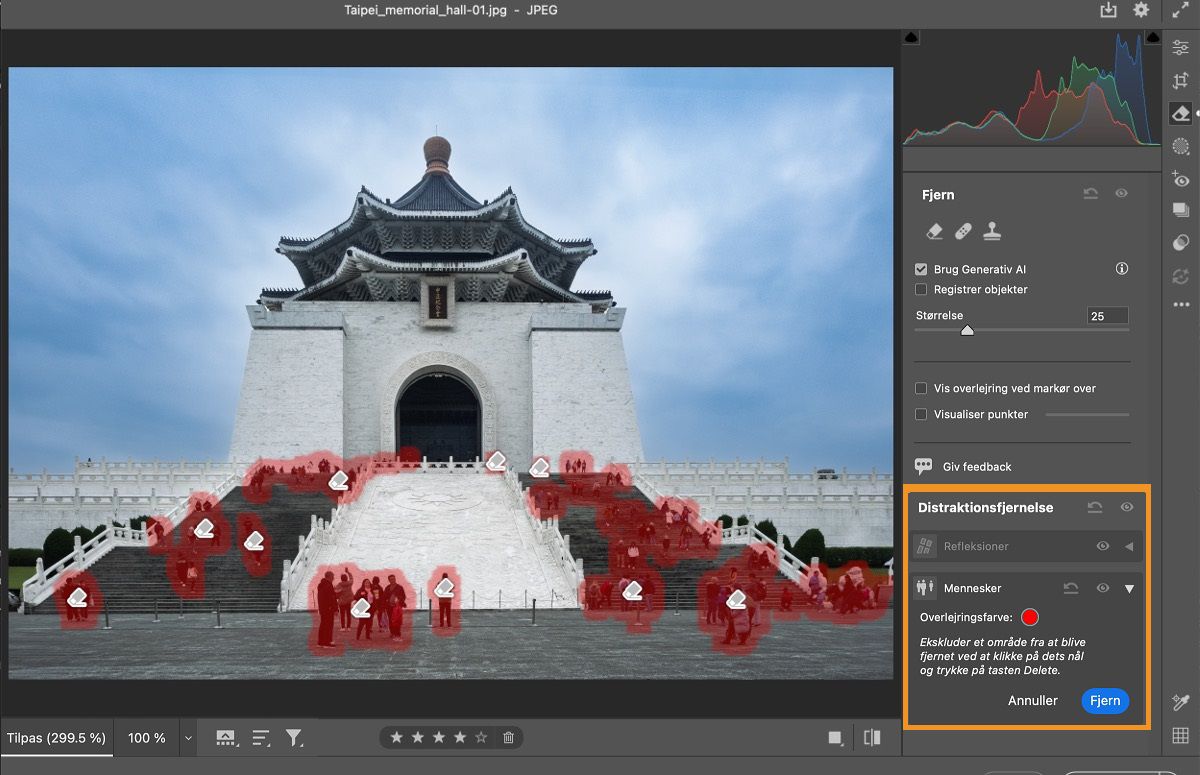Collapse the Mennesker section

[x=1129, y=589]
